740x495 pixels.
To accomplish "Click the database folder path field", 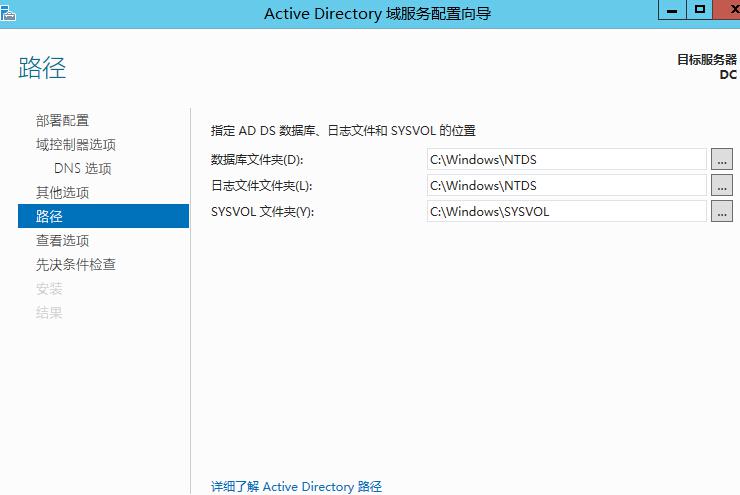I will point(566,159).
